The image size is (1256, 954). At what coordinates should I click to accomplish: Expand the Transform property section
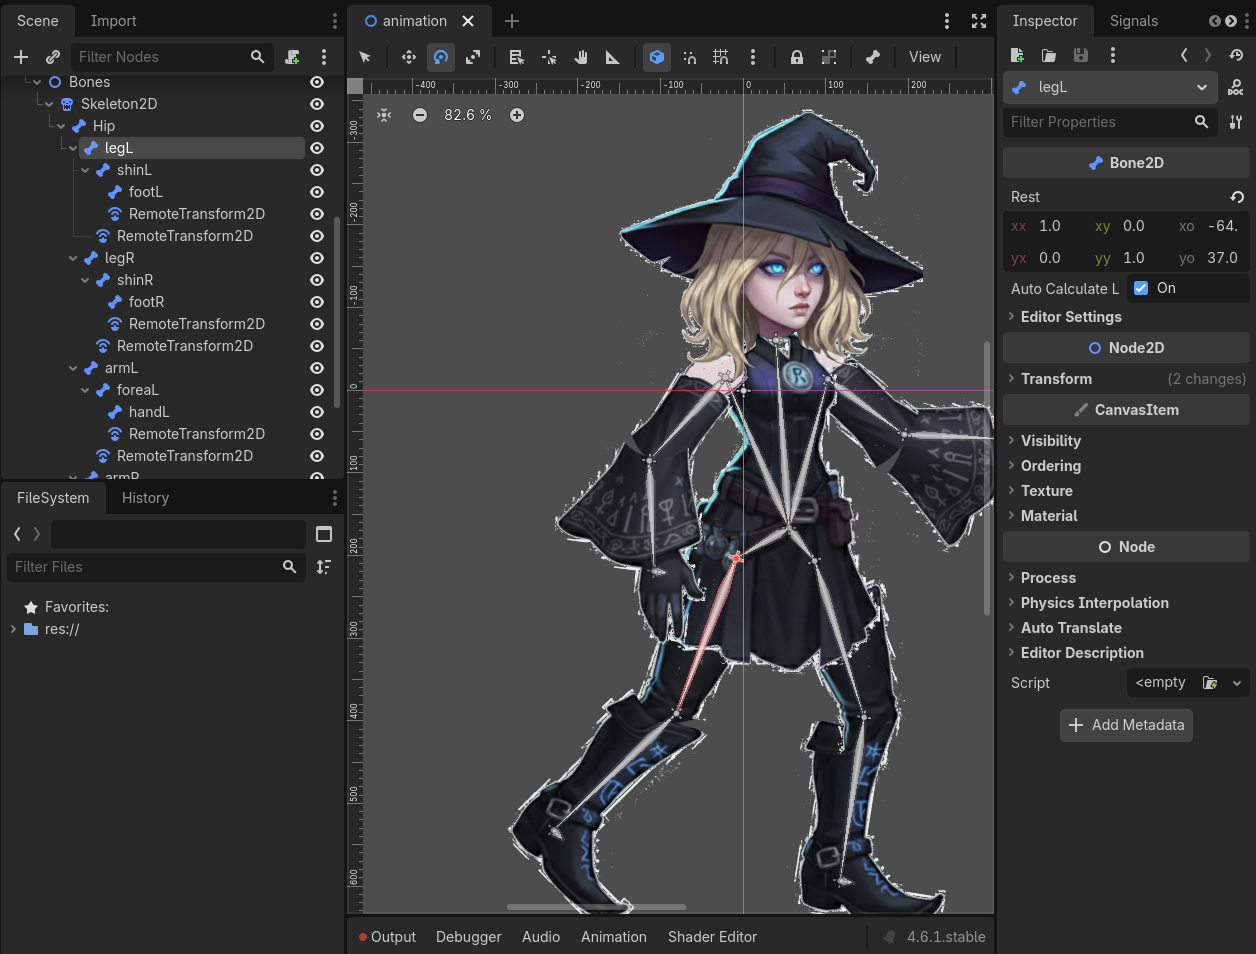(x=1056, y=379)
